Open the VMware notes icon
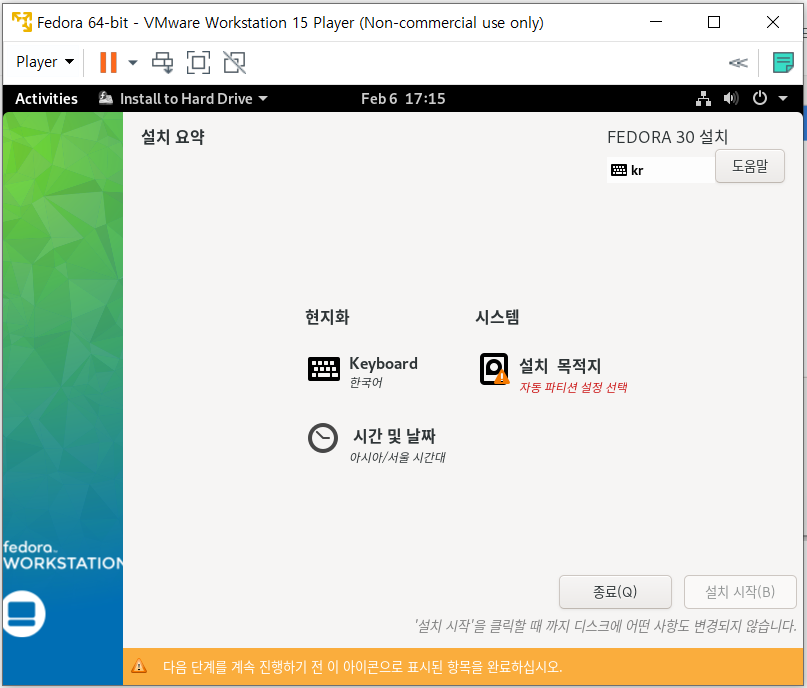 783,63
